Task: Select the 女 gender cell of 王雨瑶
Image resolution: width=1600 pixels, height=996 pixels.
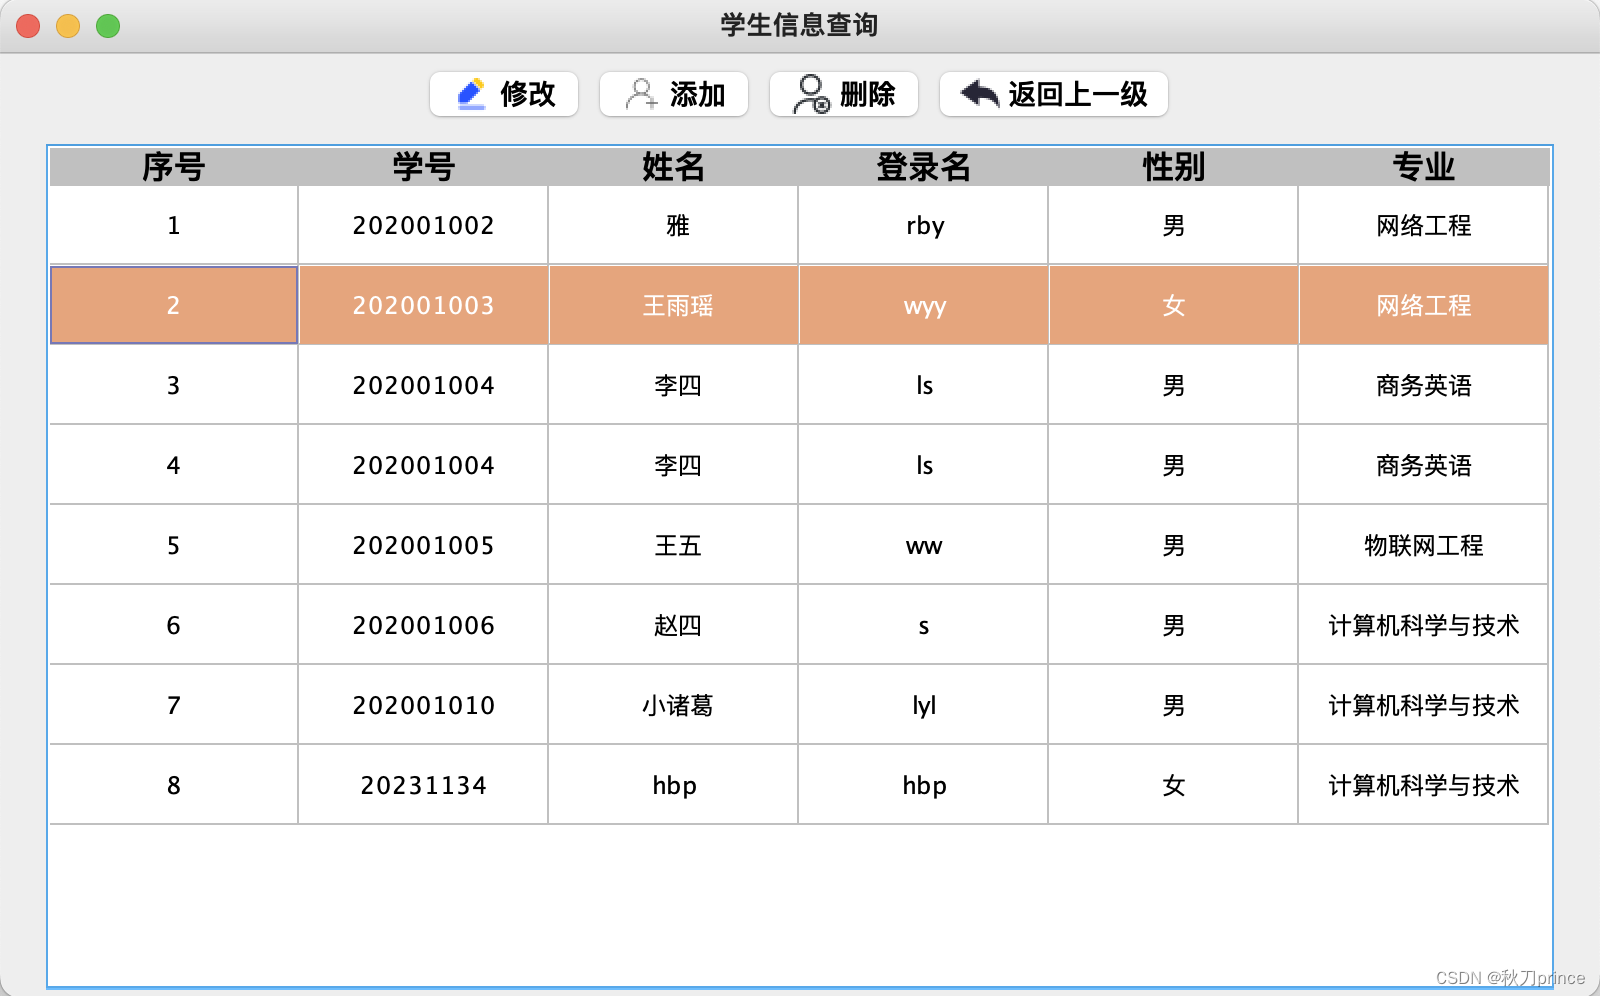Action: coord(1174,305)
